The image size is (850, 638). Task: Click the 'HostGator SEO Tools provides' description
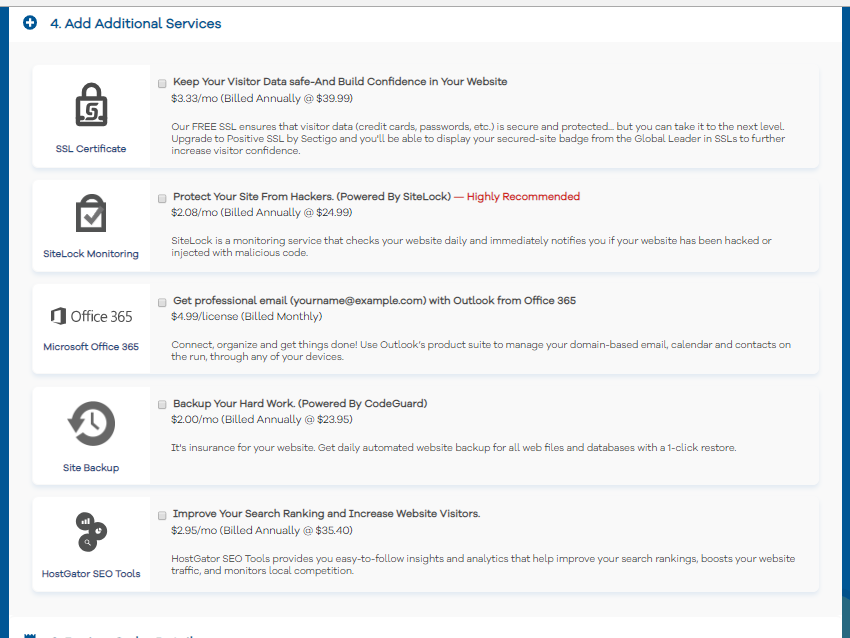tap(483, 565)
